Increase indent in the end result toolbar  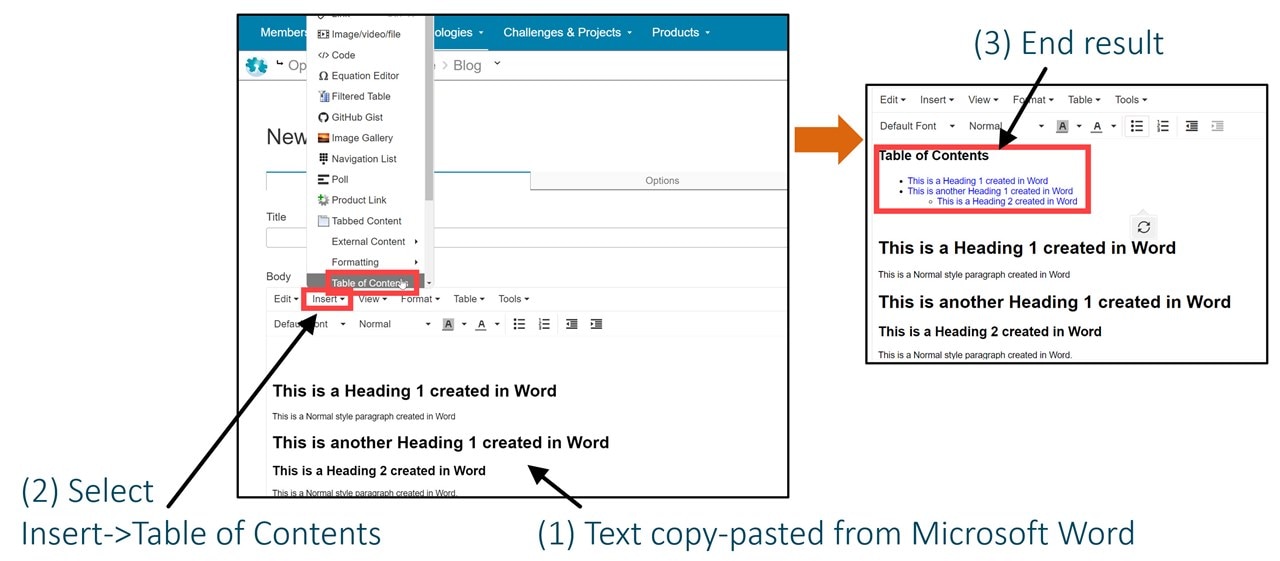[1217, 126]
